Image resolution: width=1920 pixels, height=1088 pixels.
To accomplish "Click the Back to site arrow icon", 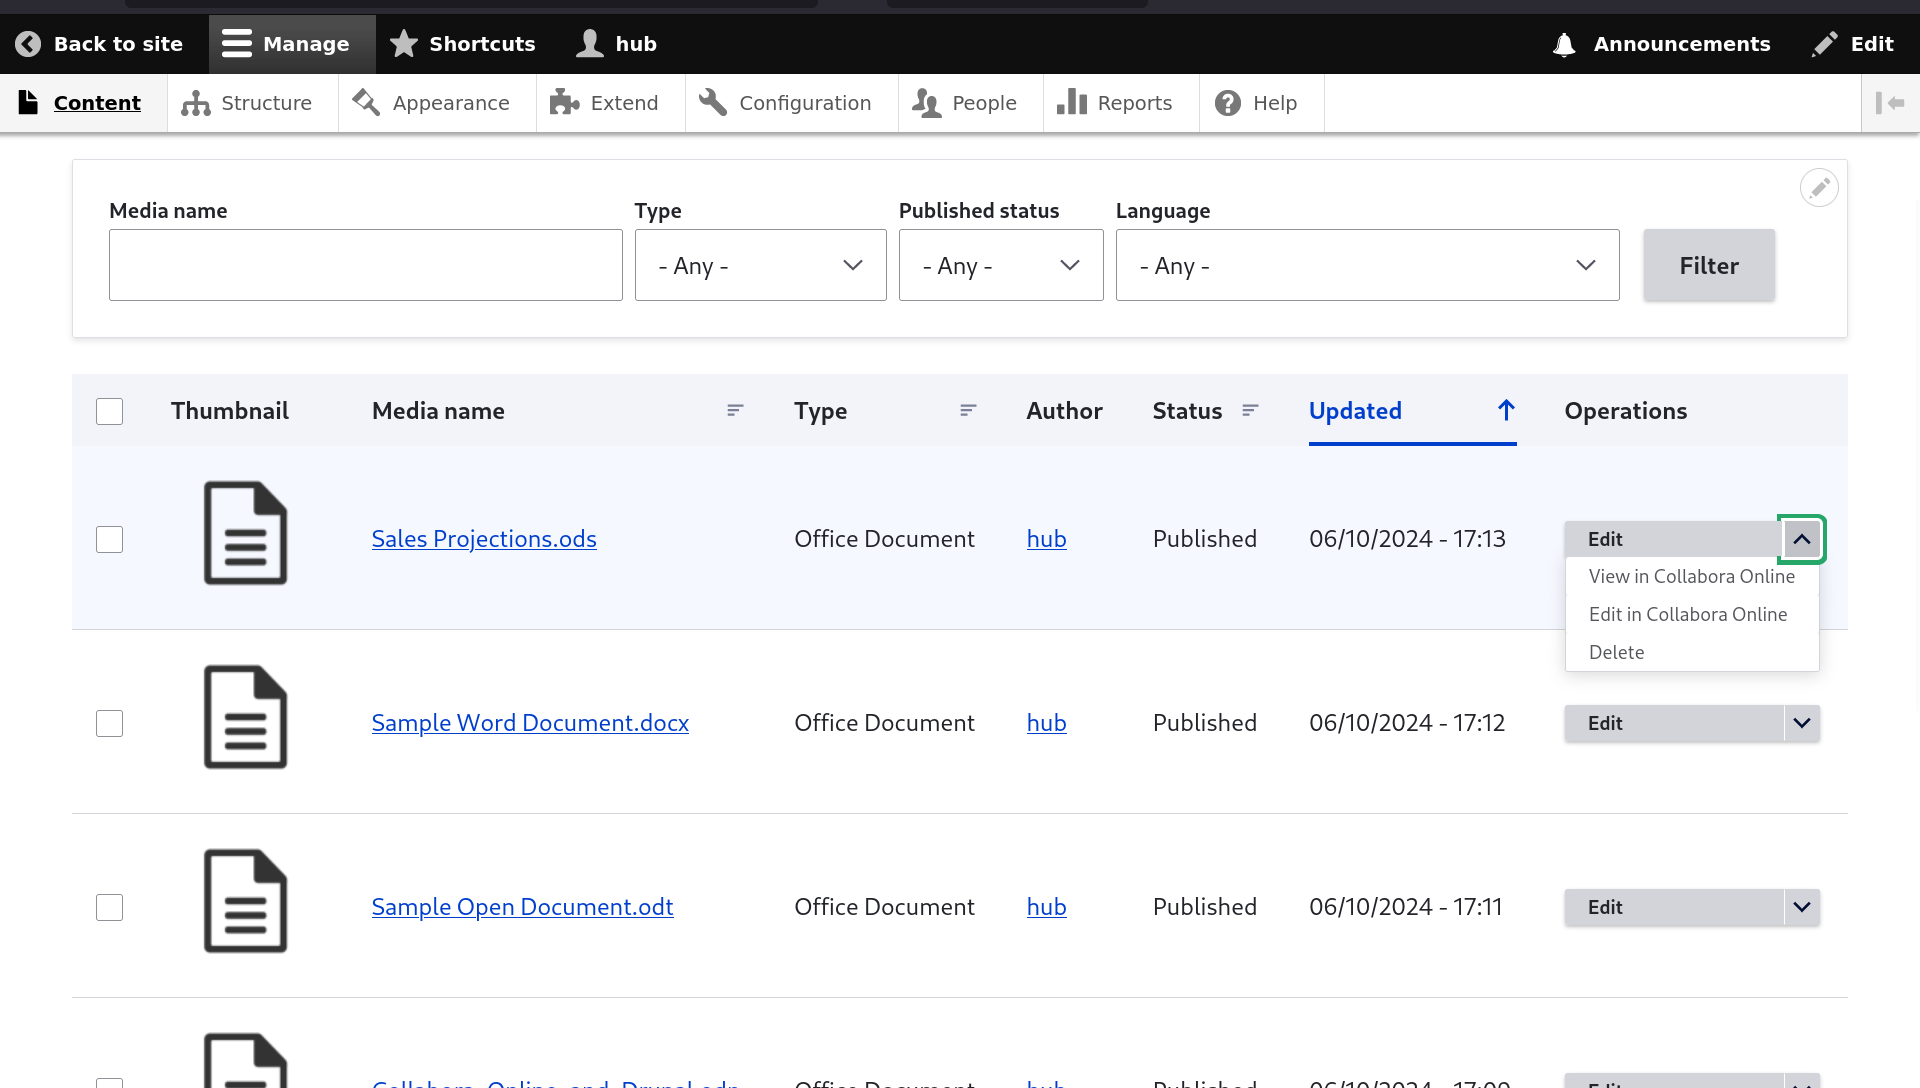I will tap(28, 44).
